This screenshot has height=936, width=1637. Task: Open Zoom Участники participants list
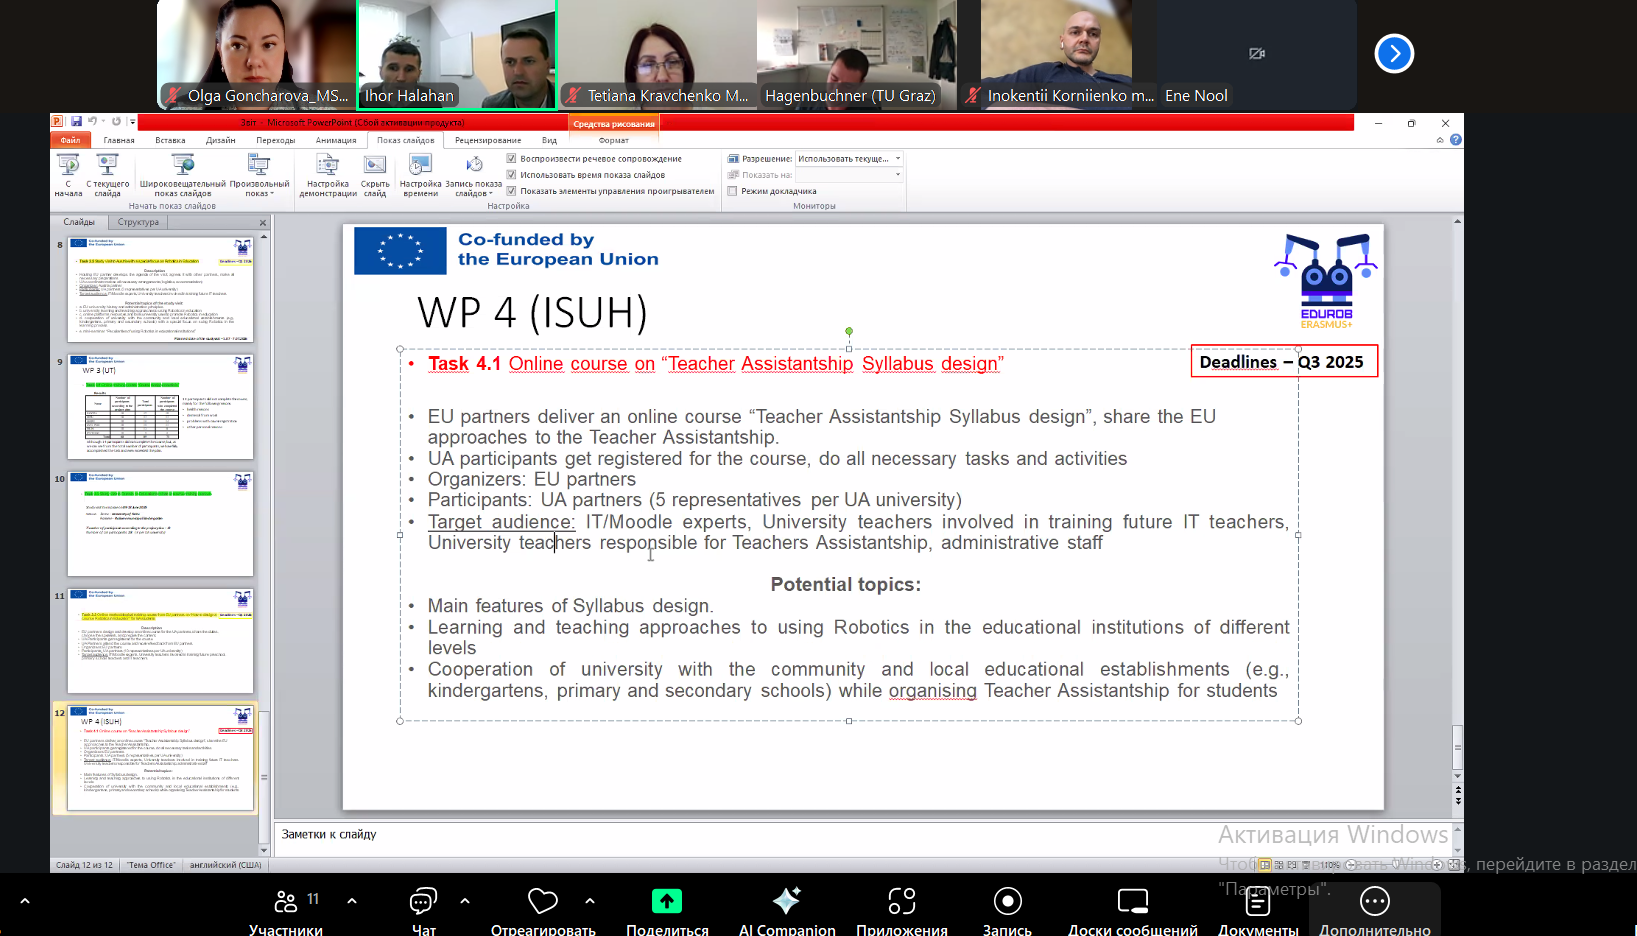(x=286, y=910)
